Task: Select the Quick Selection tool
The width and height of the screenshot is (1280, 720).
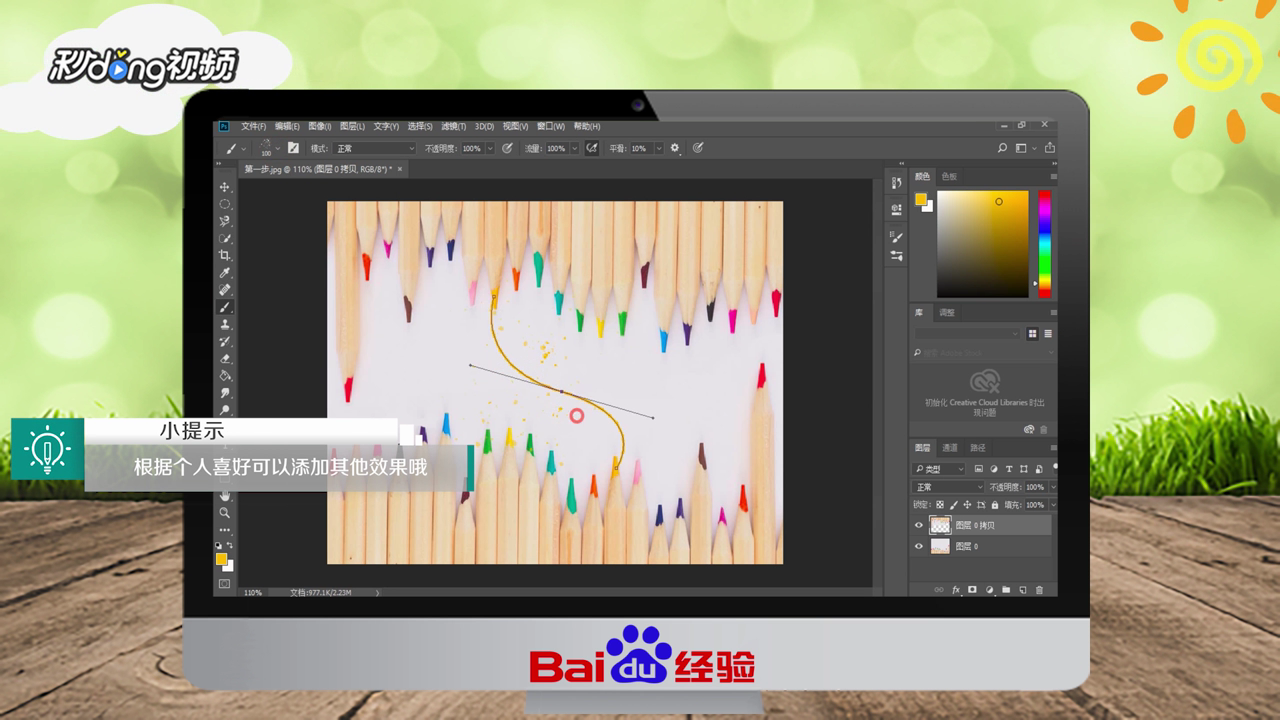Action: click(x=225, y=238)
